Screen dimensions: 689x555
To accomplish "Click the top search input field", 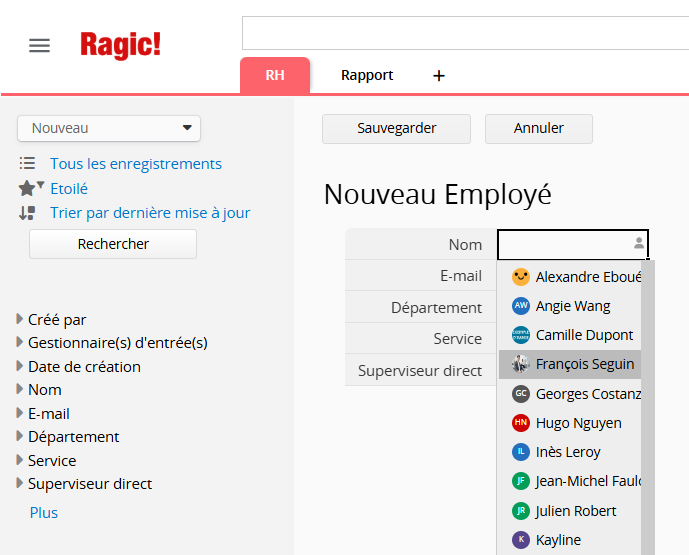I will click(465, 33).
